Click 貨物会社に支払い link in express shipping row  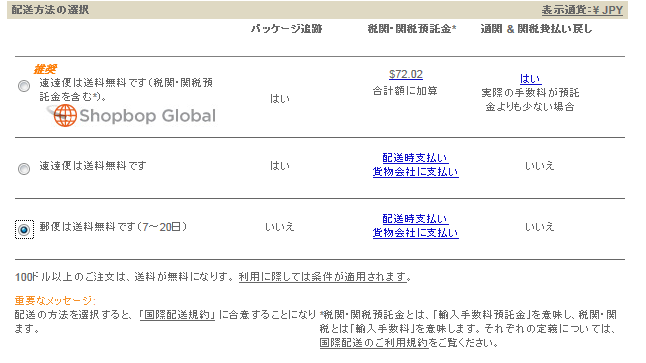pos(415,171)
